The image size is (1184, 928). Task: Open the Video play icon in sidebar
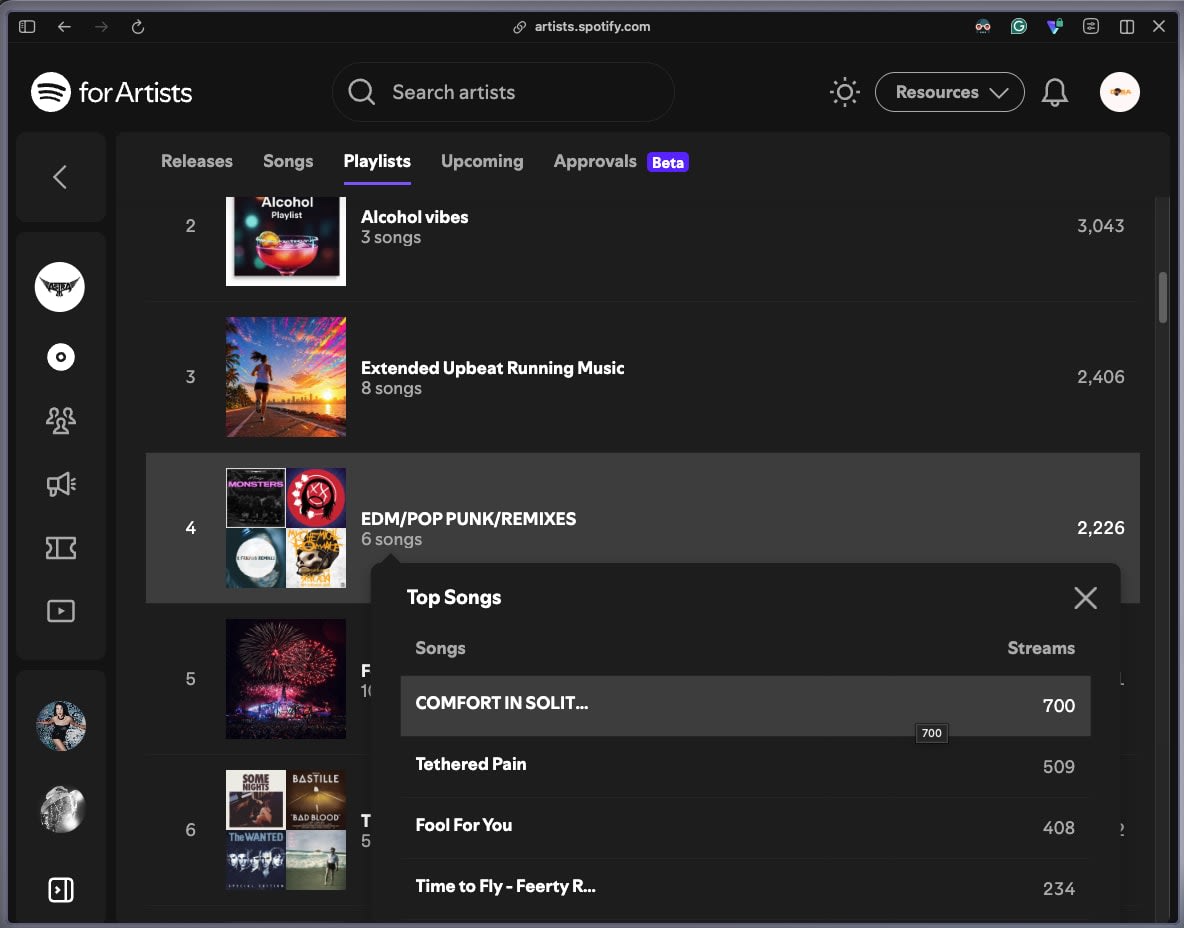click(60, 611)
